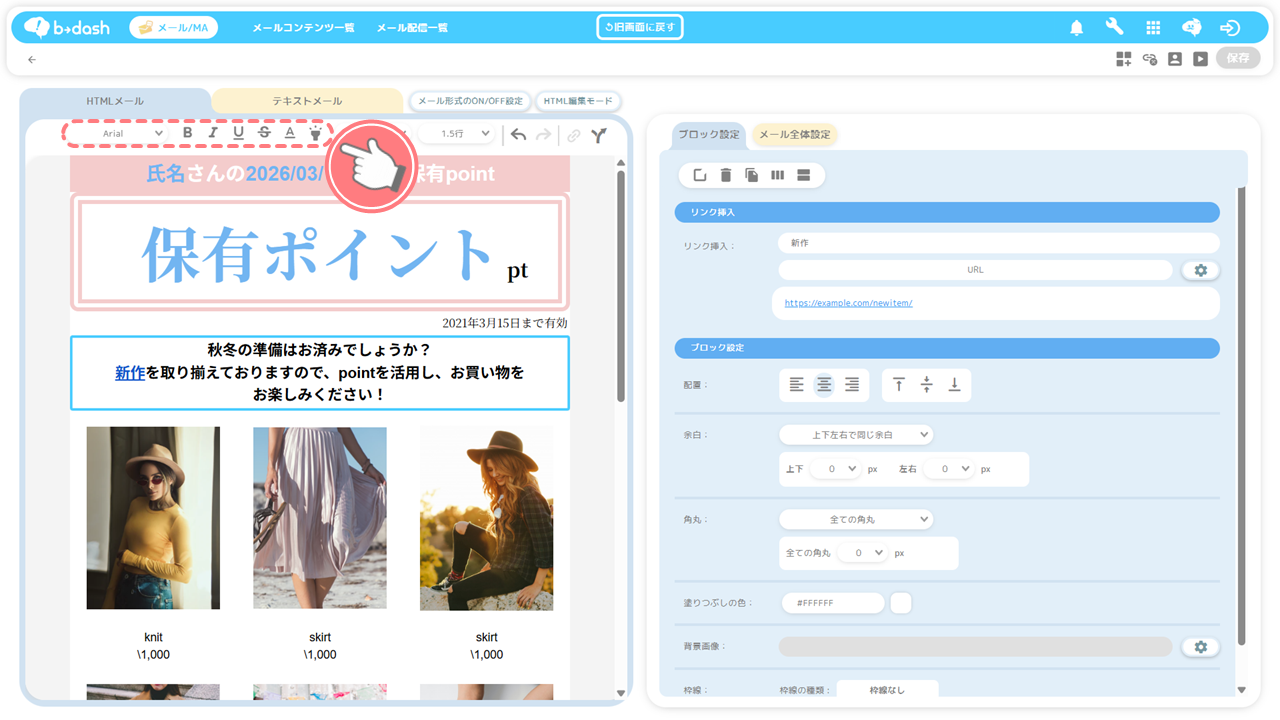Open notifications bell icon
1280x720 pixels.
[1076, 28]
